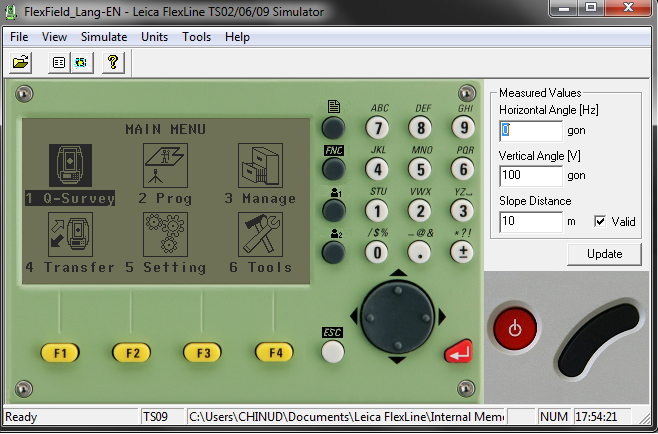Image resolution: width=658 pixels, height=434 pixels.
Task: Click the simulator settings toolbar icon
Action: tap(81, 63)
